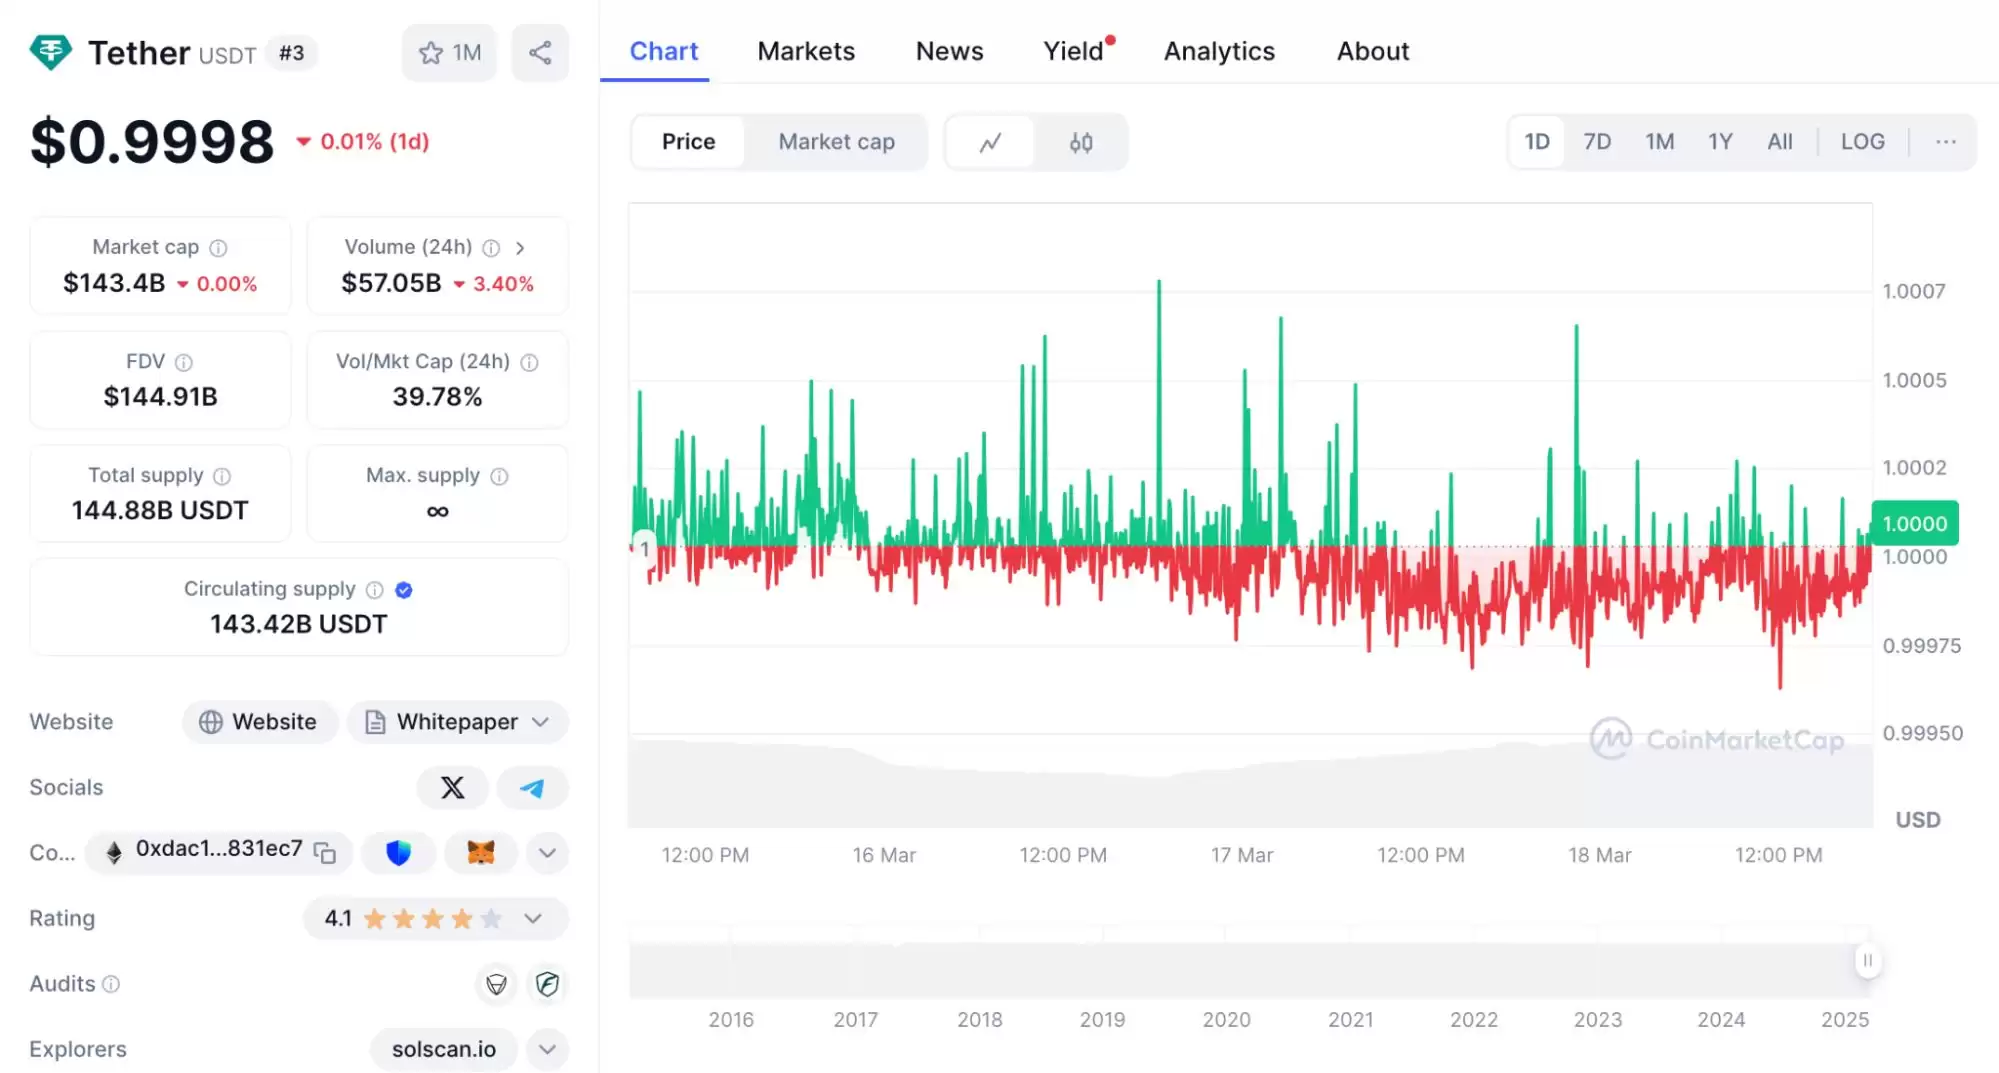Expand the rating 4.1 details chevron
The width and height of the screenshot is (1999, 1073).
pyautogui.click(x=533, y=918)
